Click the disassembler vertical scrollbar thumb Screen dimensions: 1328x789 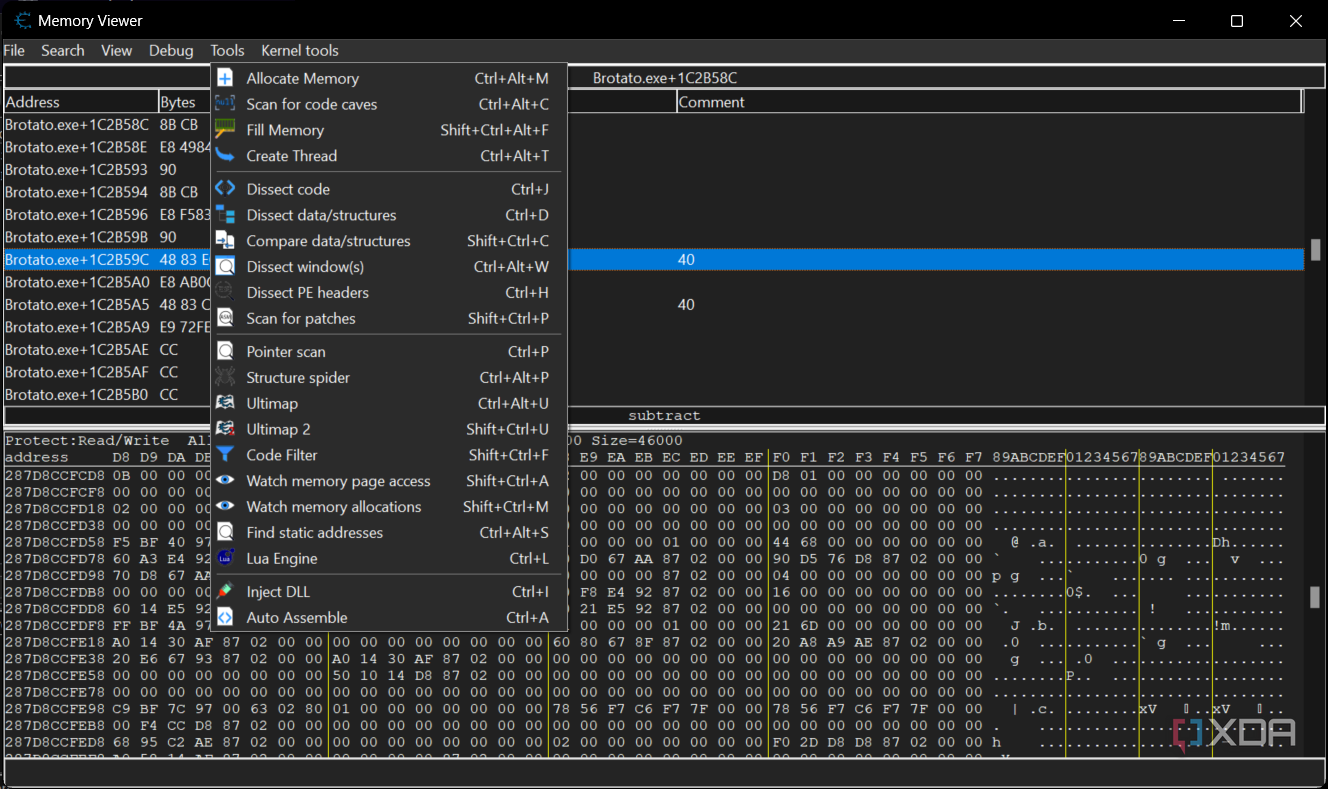[x=1315, y=249]
